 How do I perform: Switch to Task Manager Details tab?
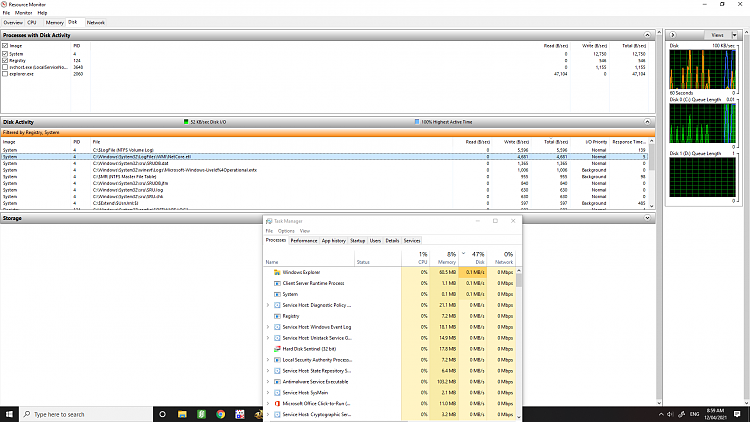pyautogui.click(x=392, y=241)
